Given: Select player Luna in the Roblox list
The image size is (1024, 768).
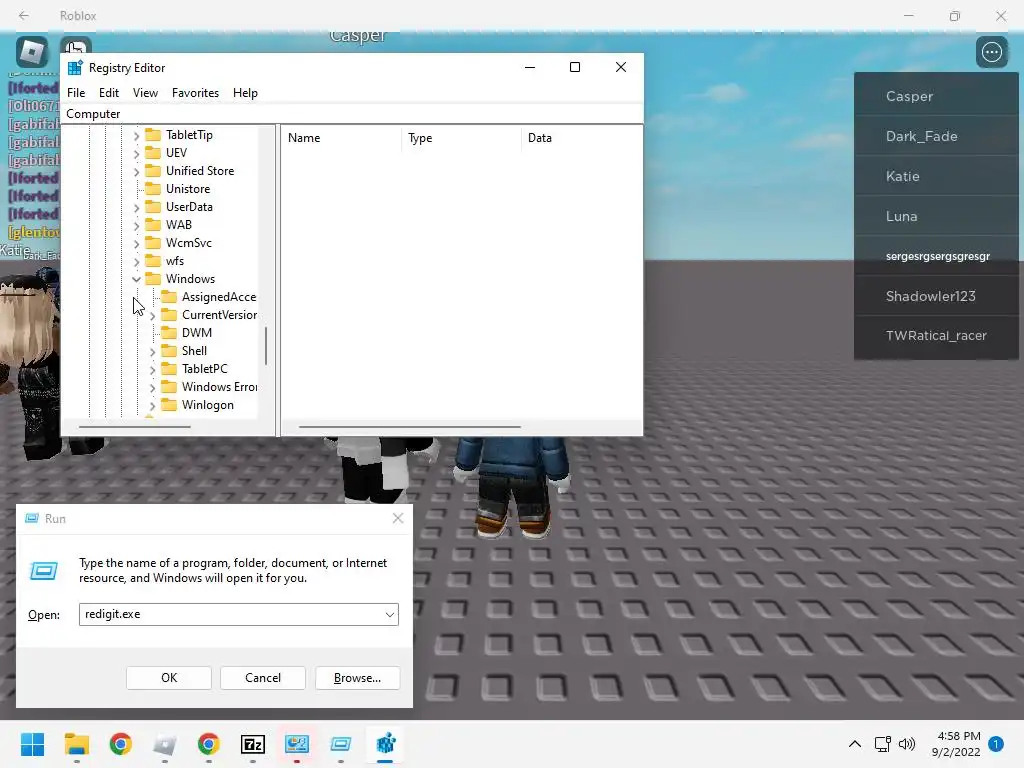Looking at the screenshot, I should [x=936, y=216].
